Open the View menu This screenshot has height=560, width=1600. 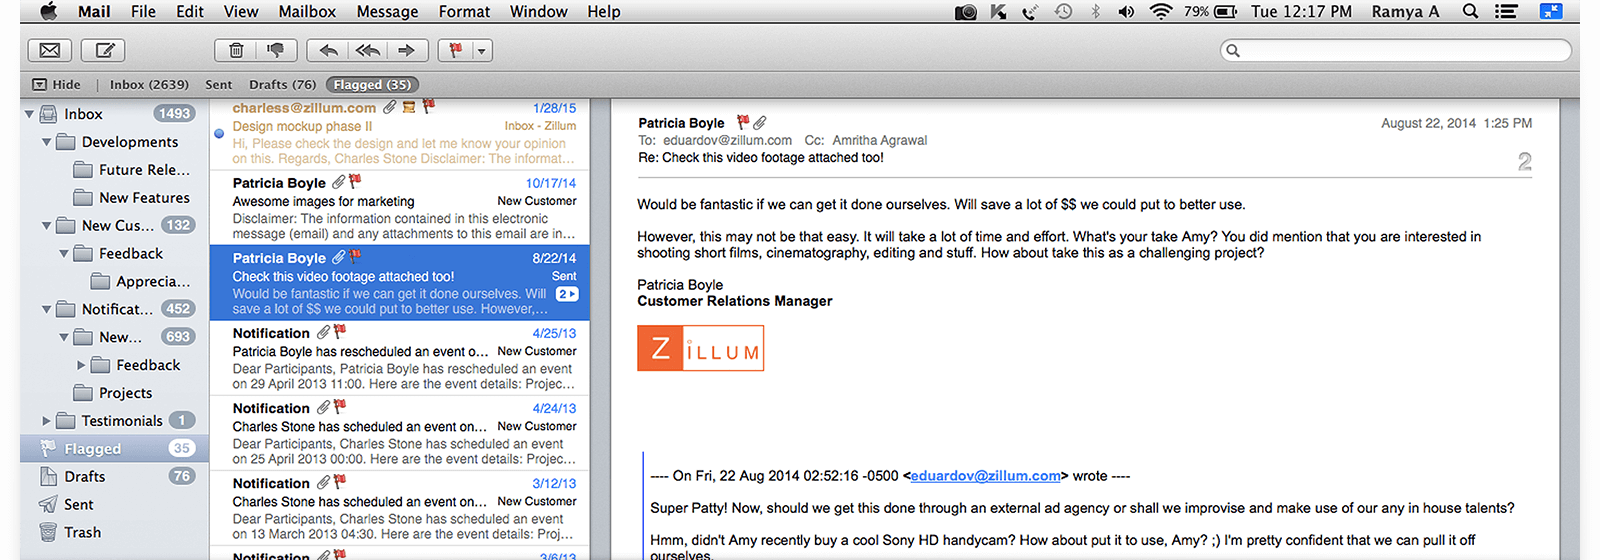[x=241, y=12]
